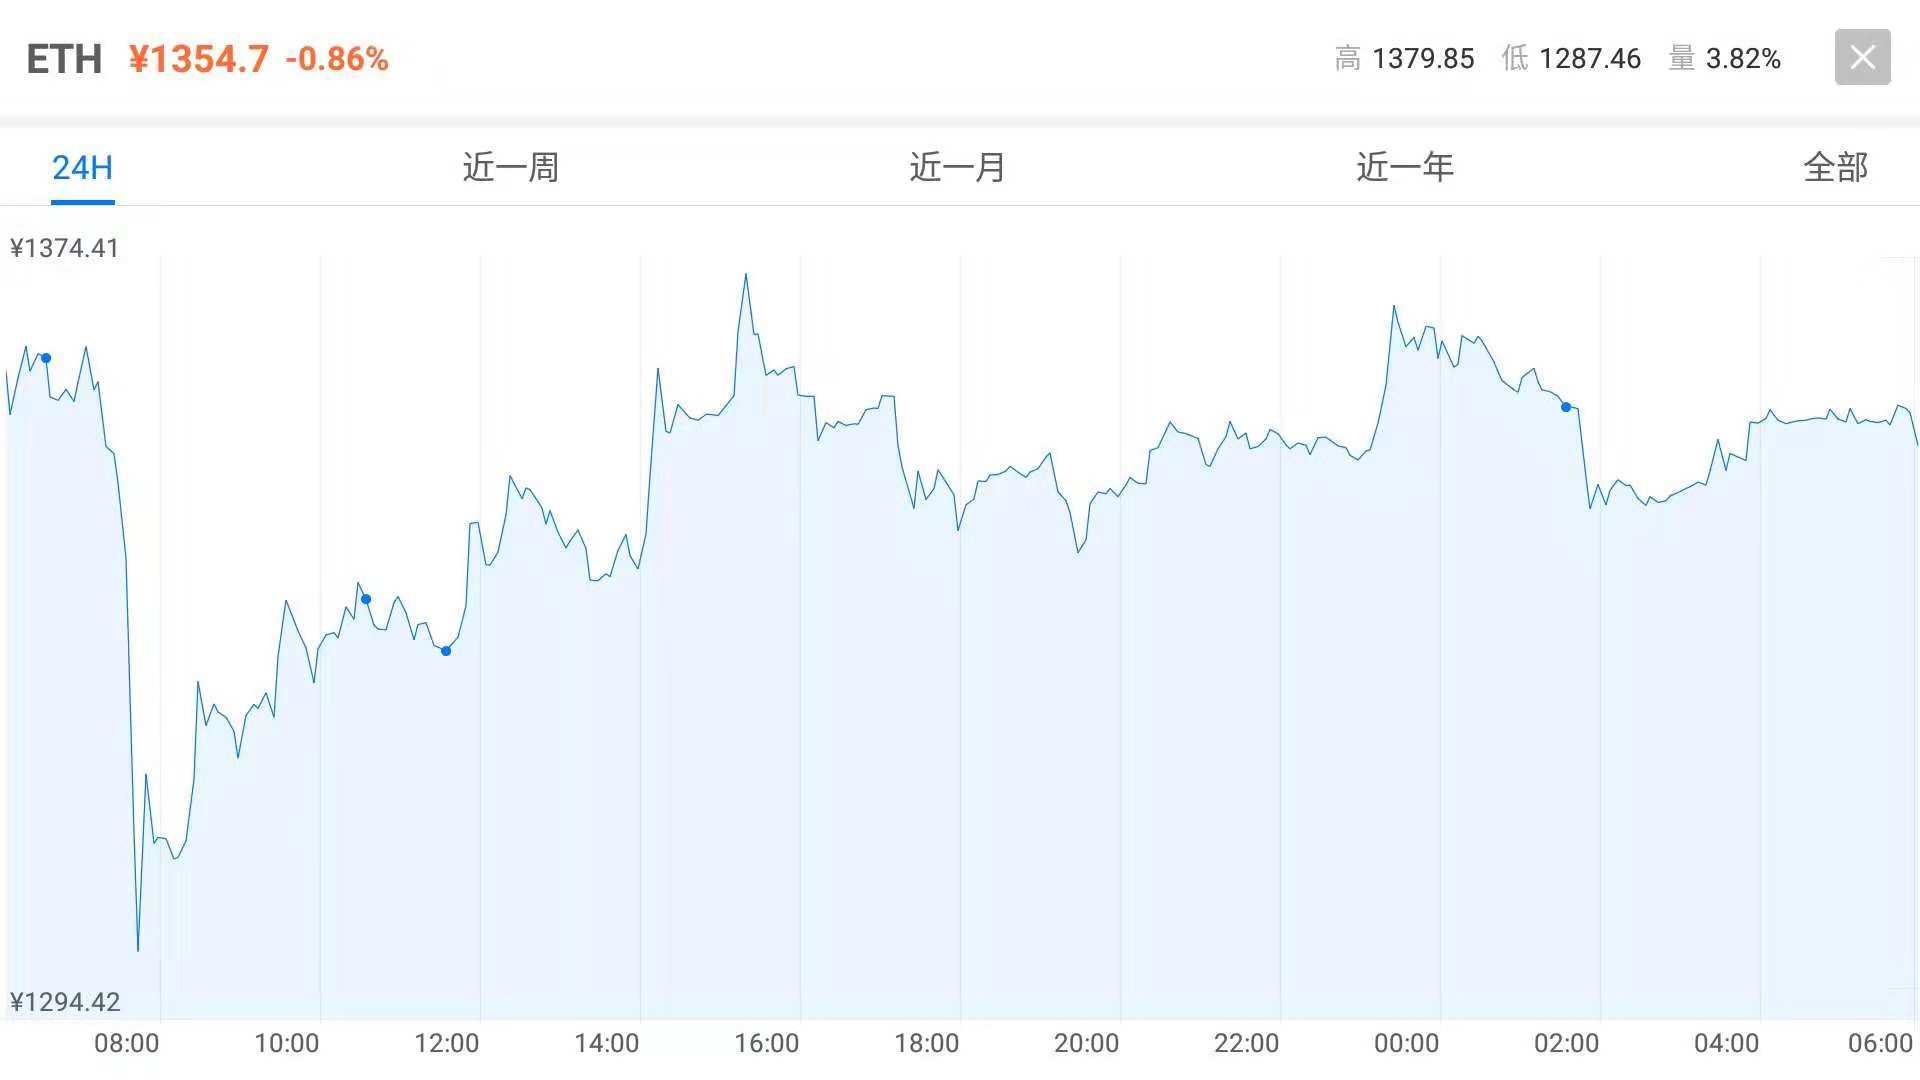Viewport: 1920px width, 1080px height.
Task: Click the ¥1374.41 upper price label
Action: coord(64,248)
